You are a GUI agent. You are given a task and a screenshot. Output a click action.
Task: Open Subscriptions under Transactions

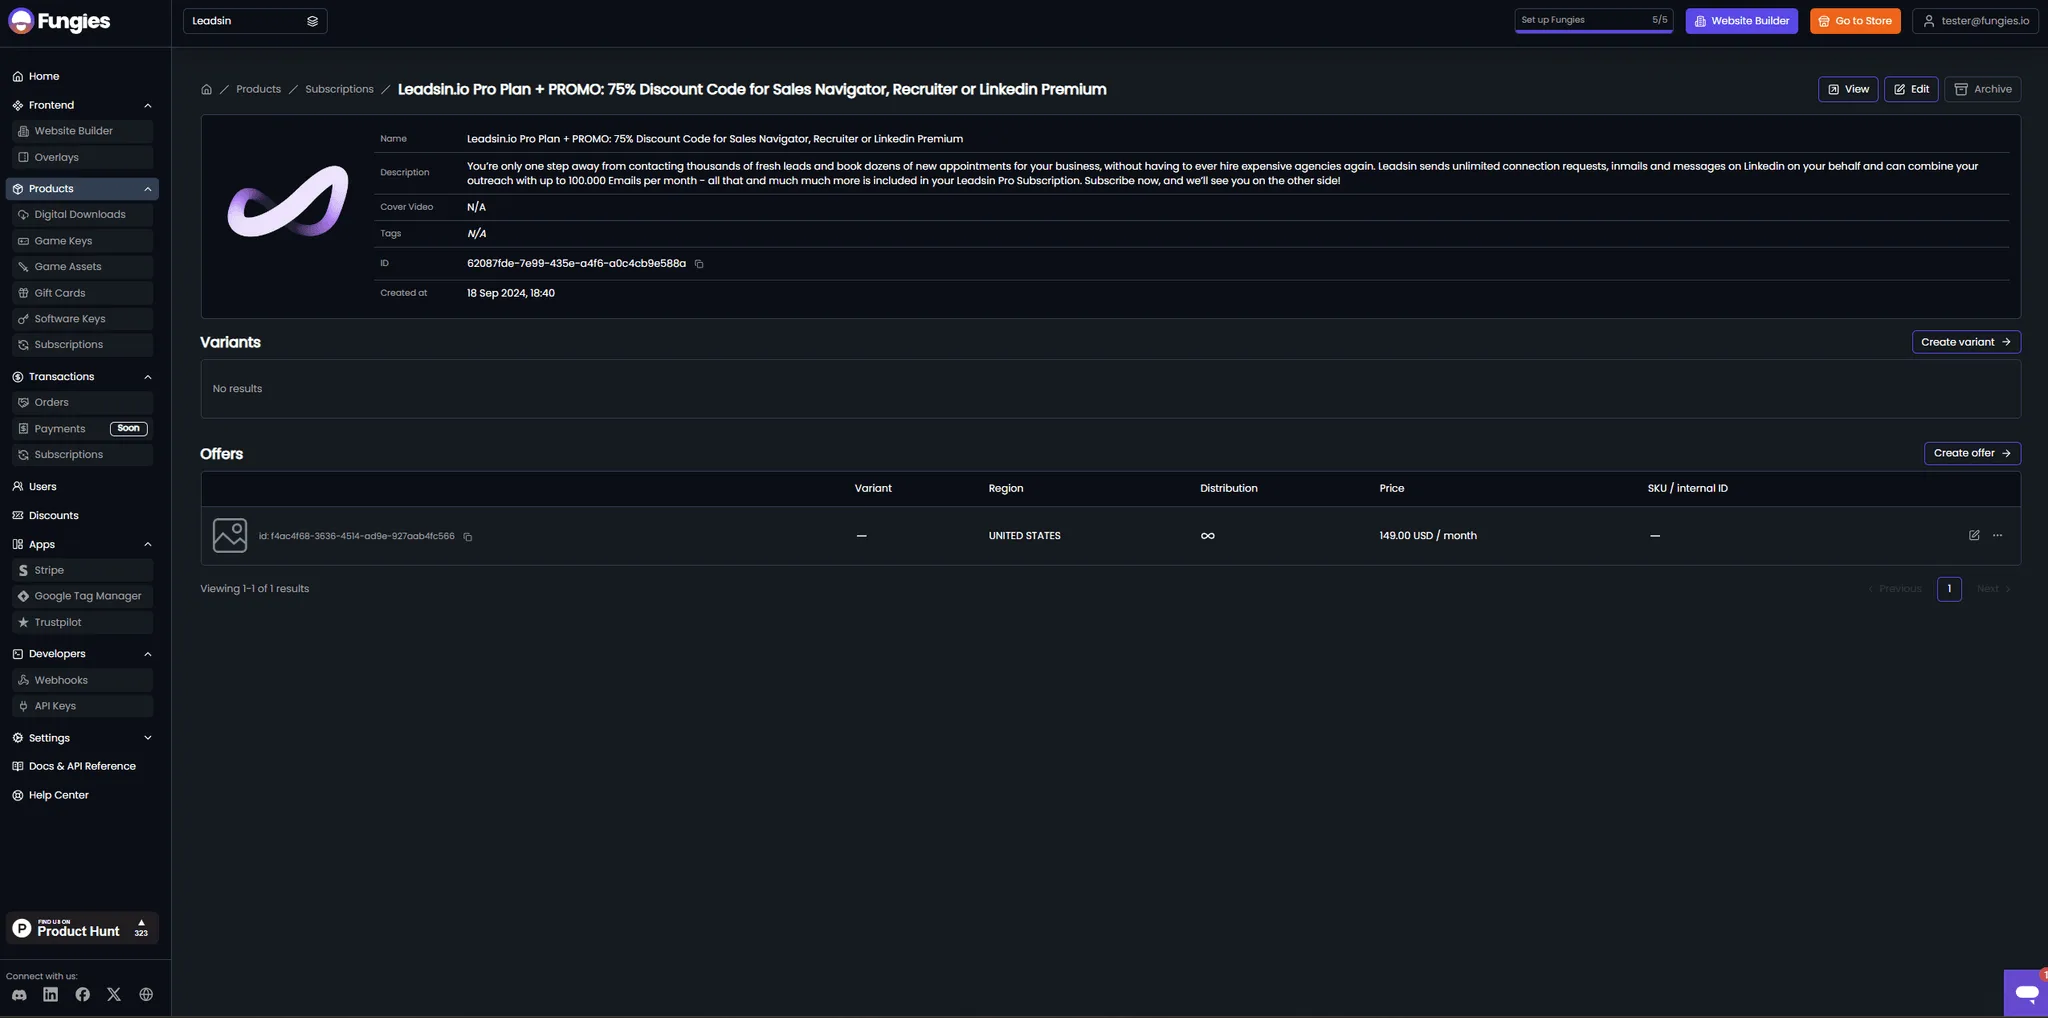pyautogui.click(x=83, y=454)
